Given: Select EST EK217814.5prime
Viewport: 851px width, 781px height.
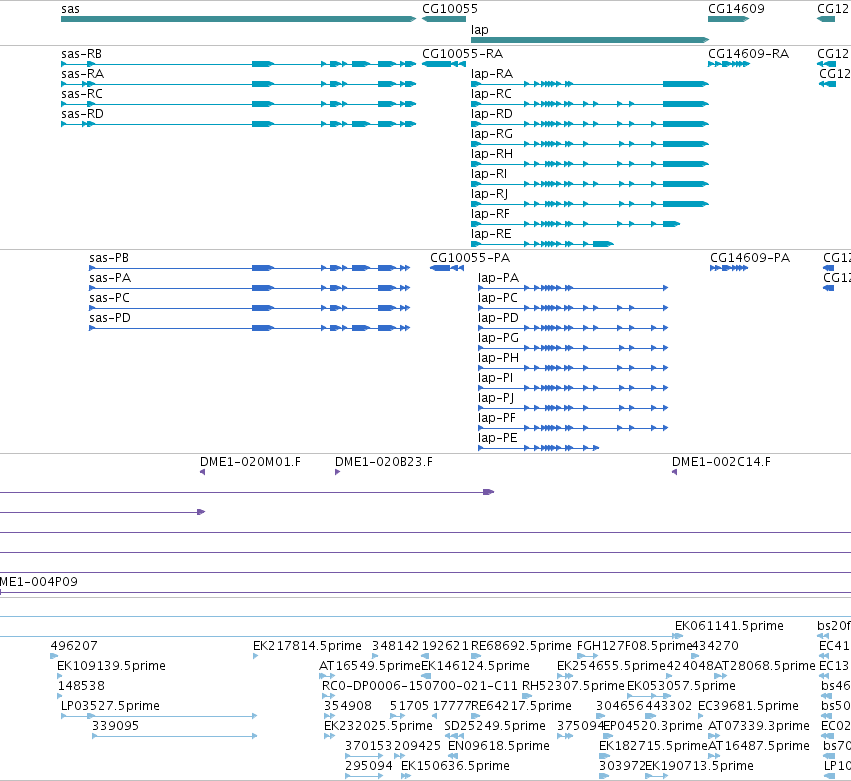Looking at the screenshot, I should click(256, 656).
